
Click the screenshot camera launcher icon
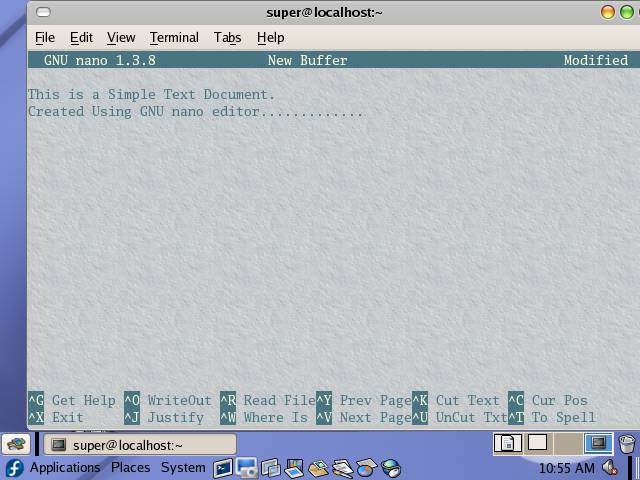pos(247,468)
